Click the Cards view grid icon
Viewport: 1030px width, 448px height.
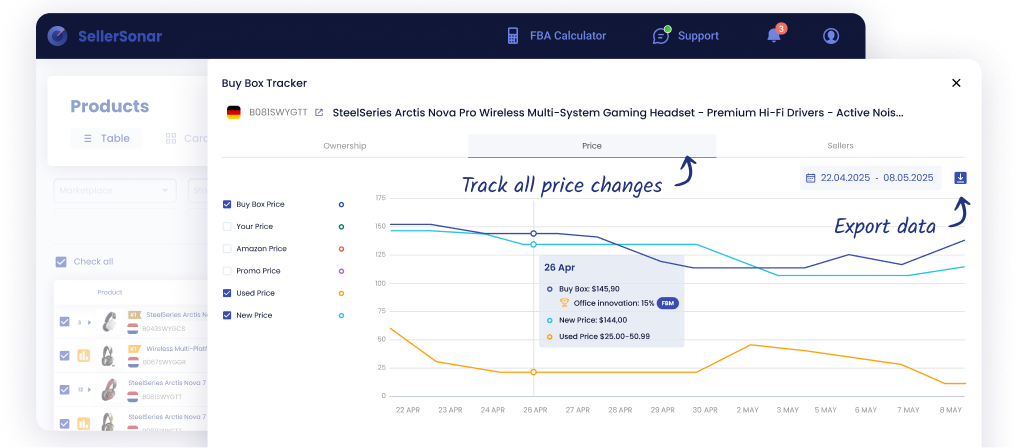point(171,139)
